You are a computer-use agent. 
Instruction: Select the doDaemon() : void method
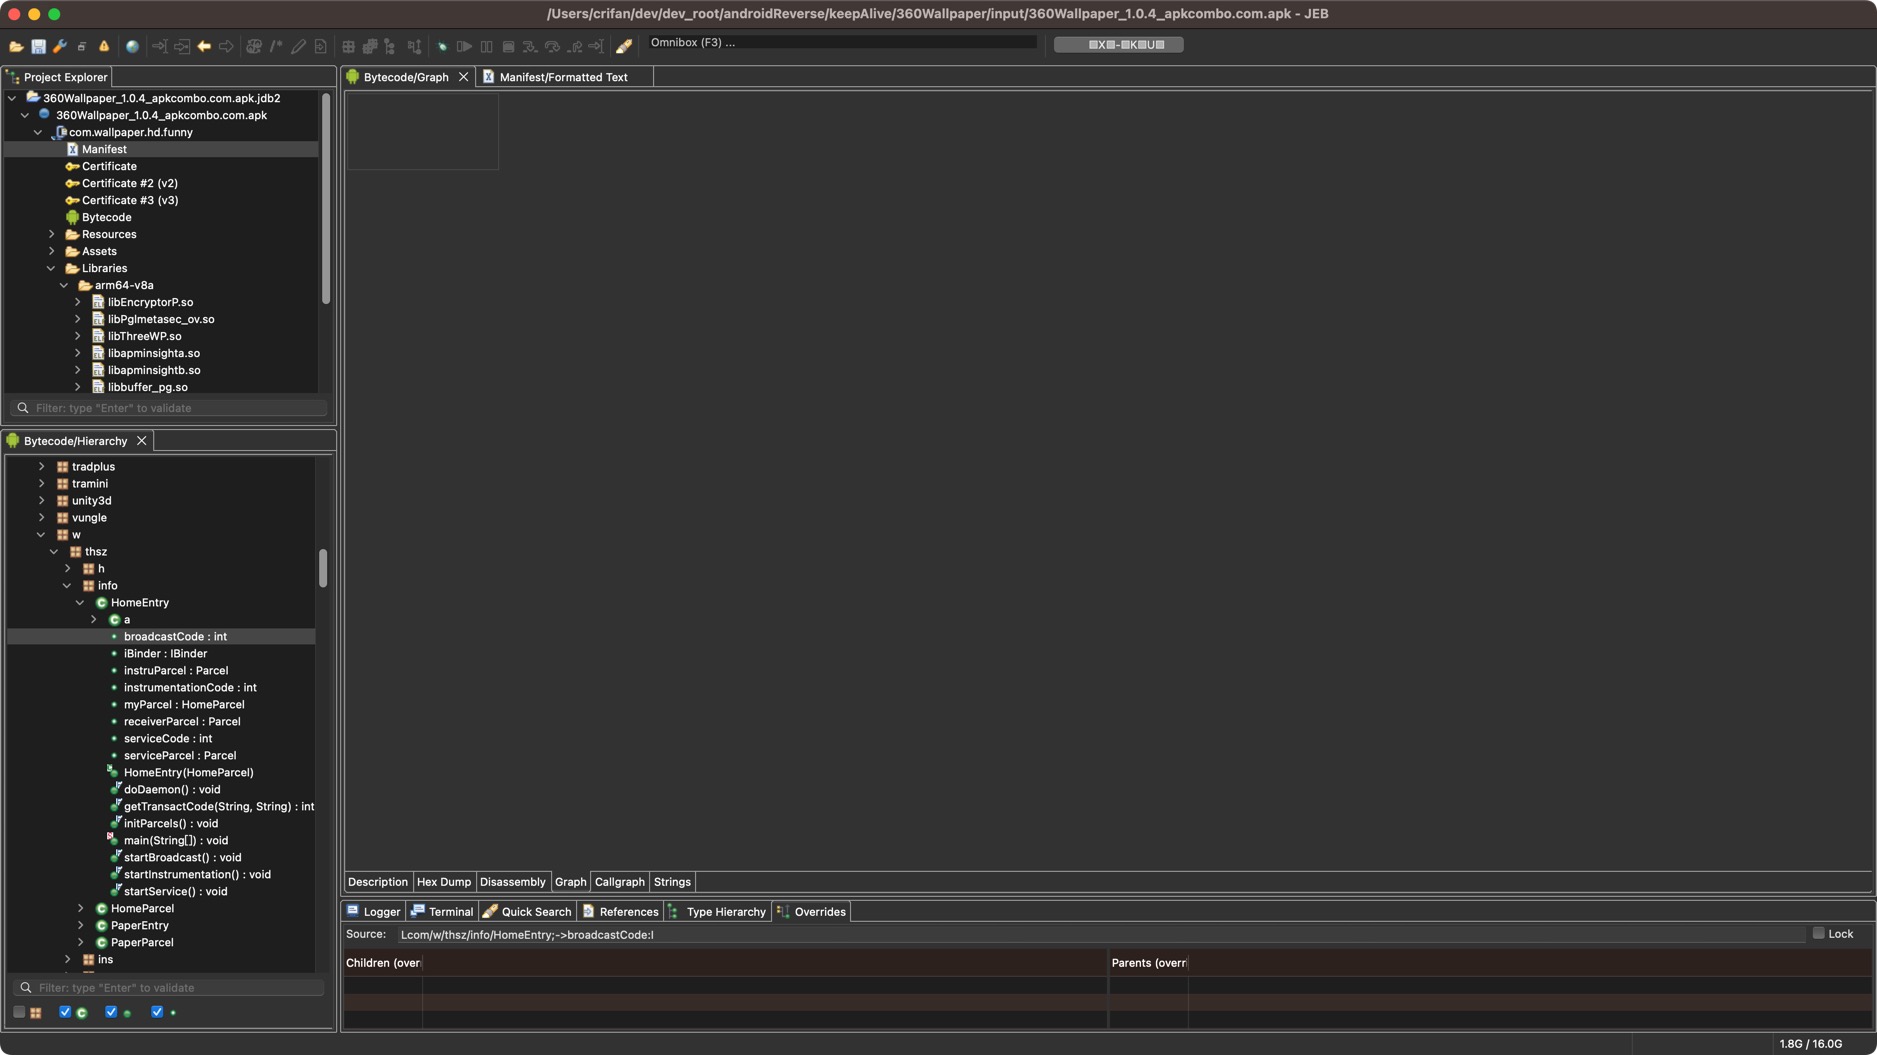[x=171, y=789]
